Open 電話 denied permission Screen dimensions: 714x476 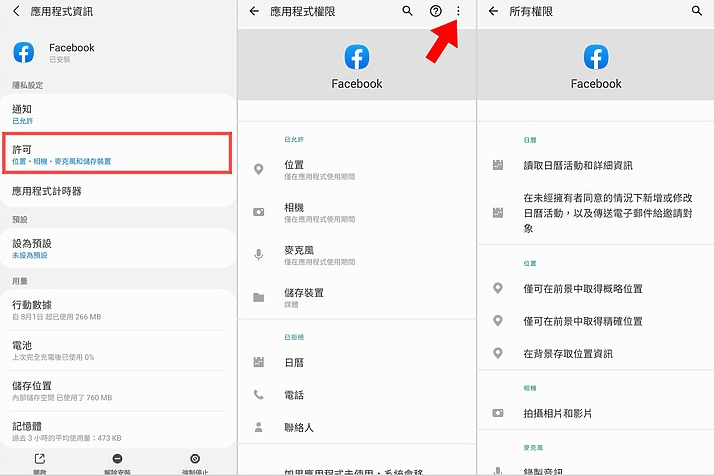click(357, 395)
